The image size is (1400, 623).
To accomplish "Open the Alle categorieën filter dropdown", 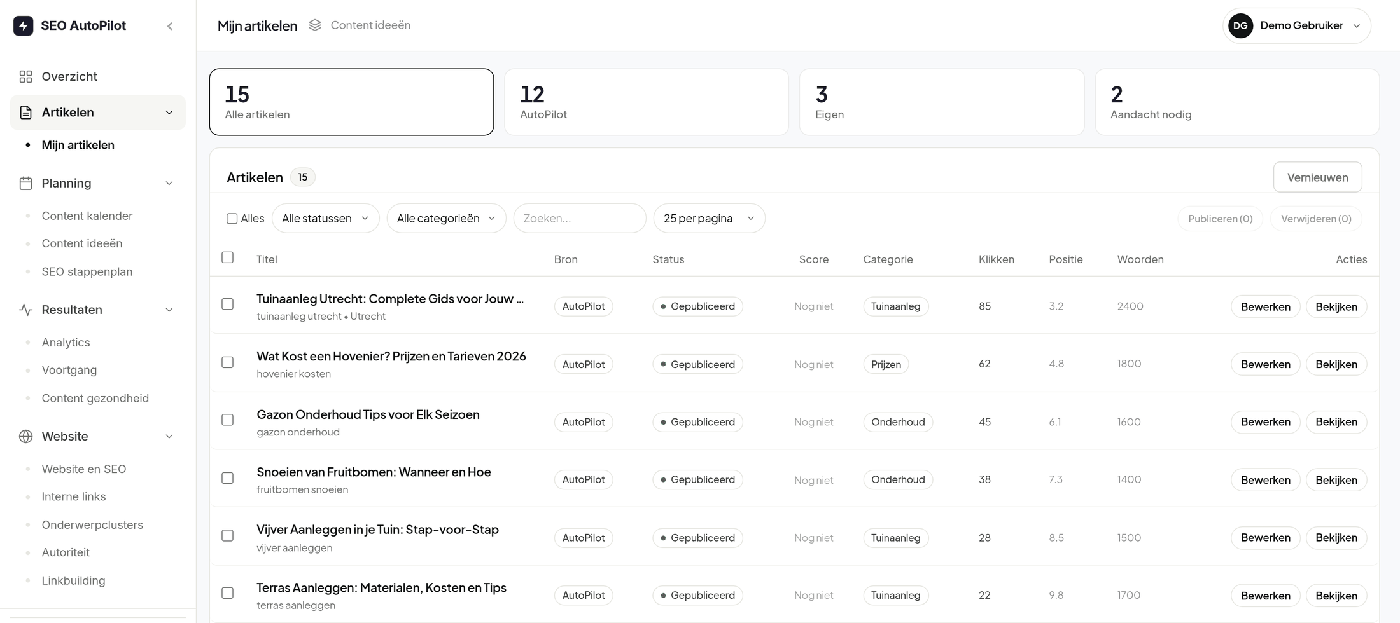I will 446,218.
